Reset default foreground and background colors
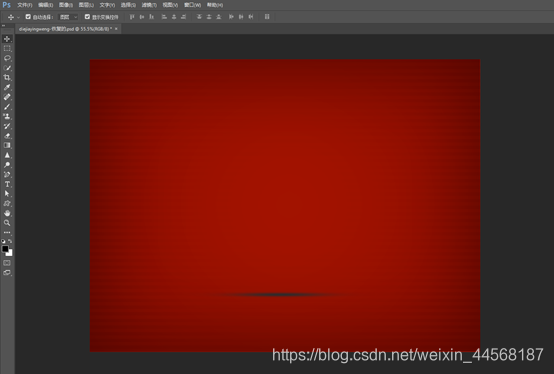The height and width of the screenshot is (374, 554). coord(4,241)
